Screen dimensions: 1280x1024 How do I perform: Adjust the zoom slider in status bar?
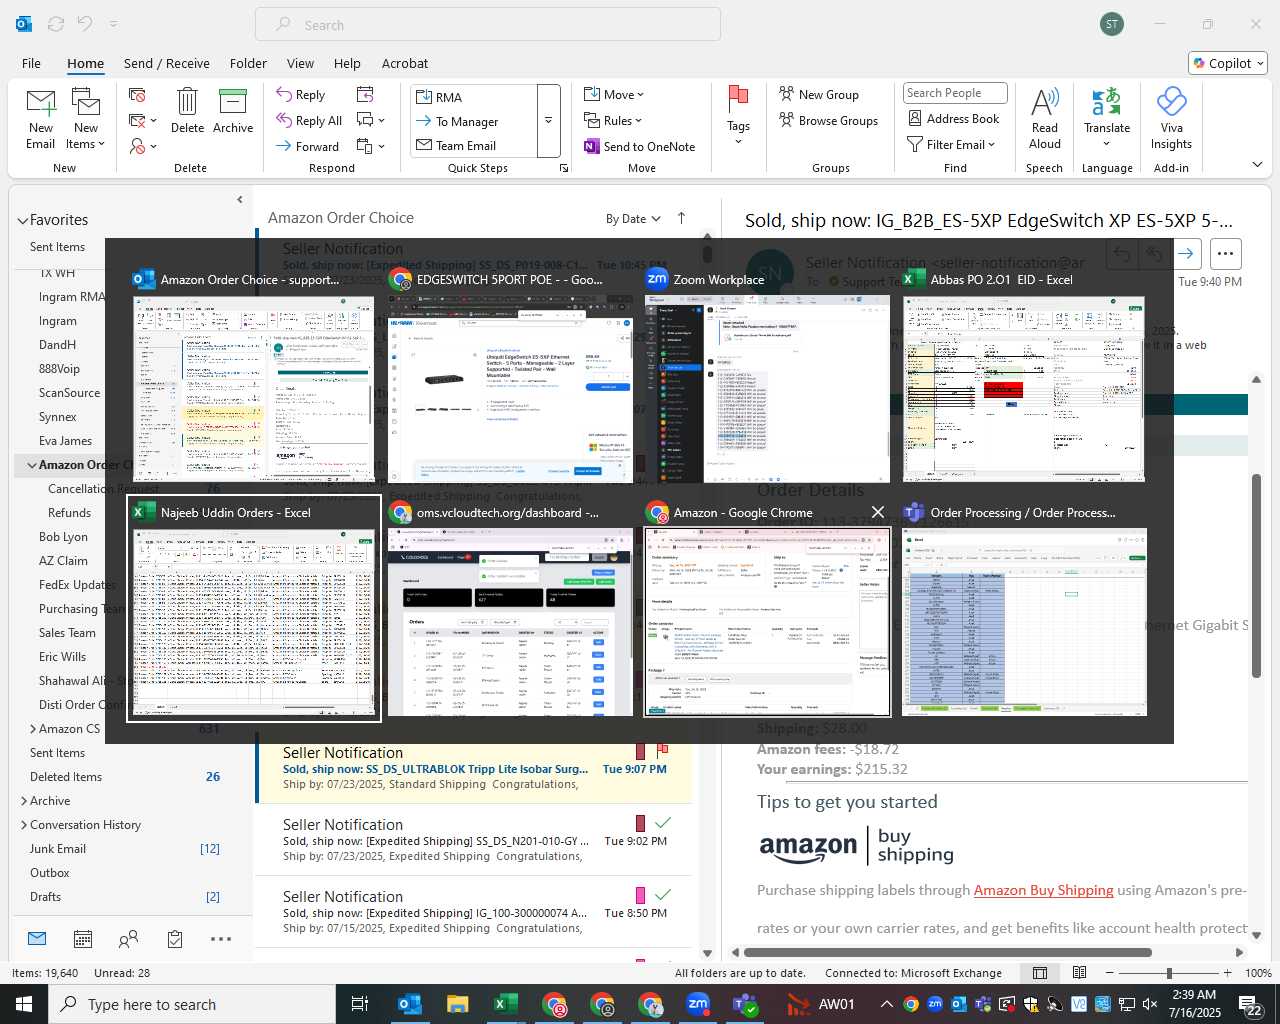[1168, 973]
